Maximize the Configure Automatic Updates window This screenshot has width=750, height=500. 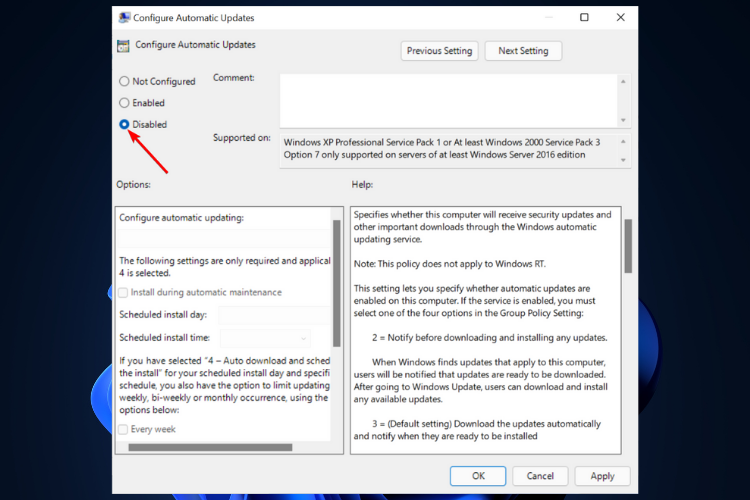[584, 18]
